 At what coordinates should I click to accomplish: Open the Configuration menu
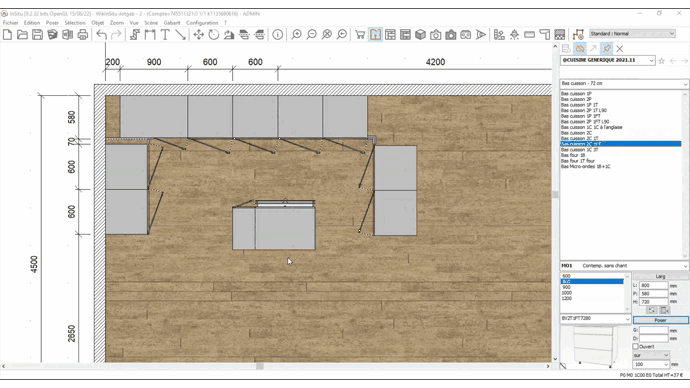(x=202, y=23)
